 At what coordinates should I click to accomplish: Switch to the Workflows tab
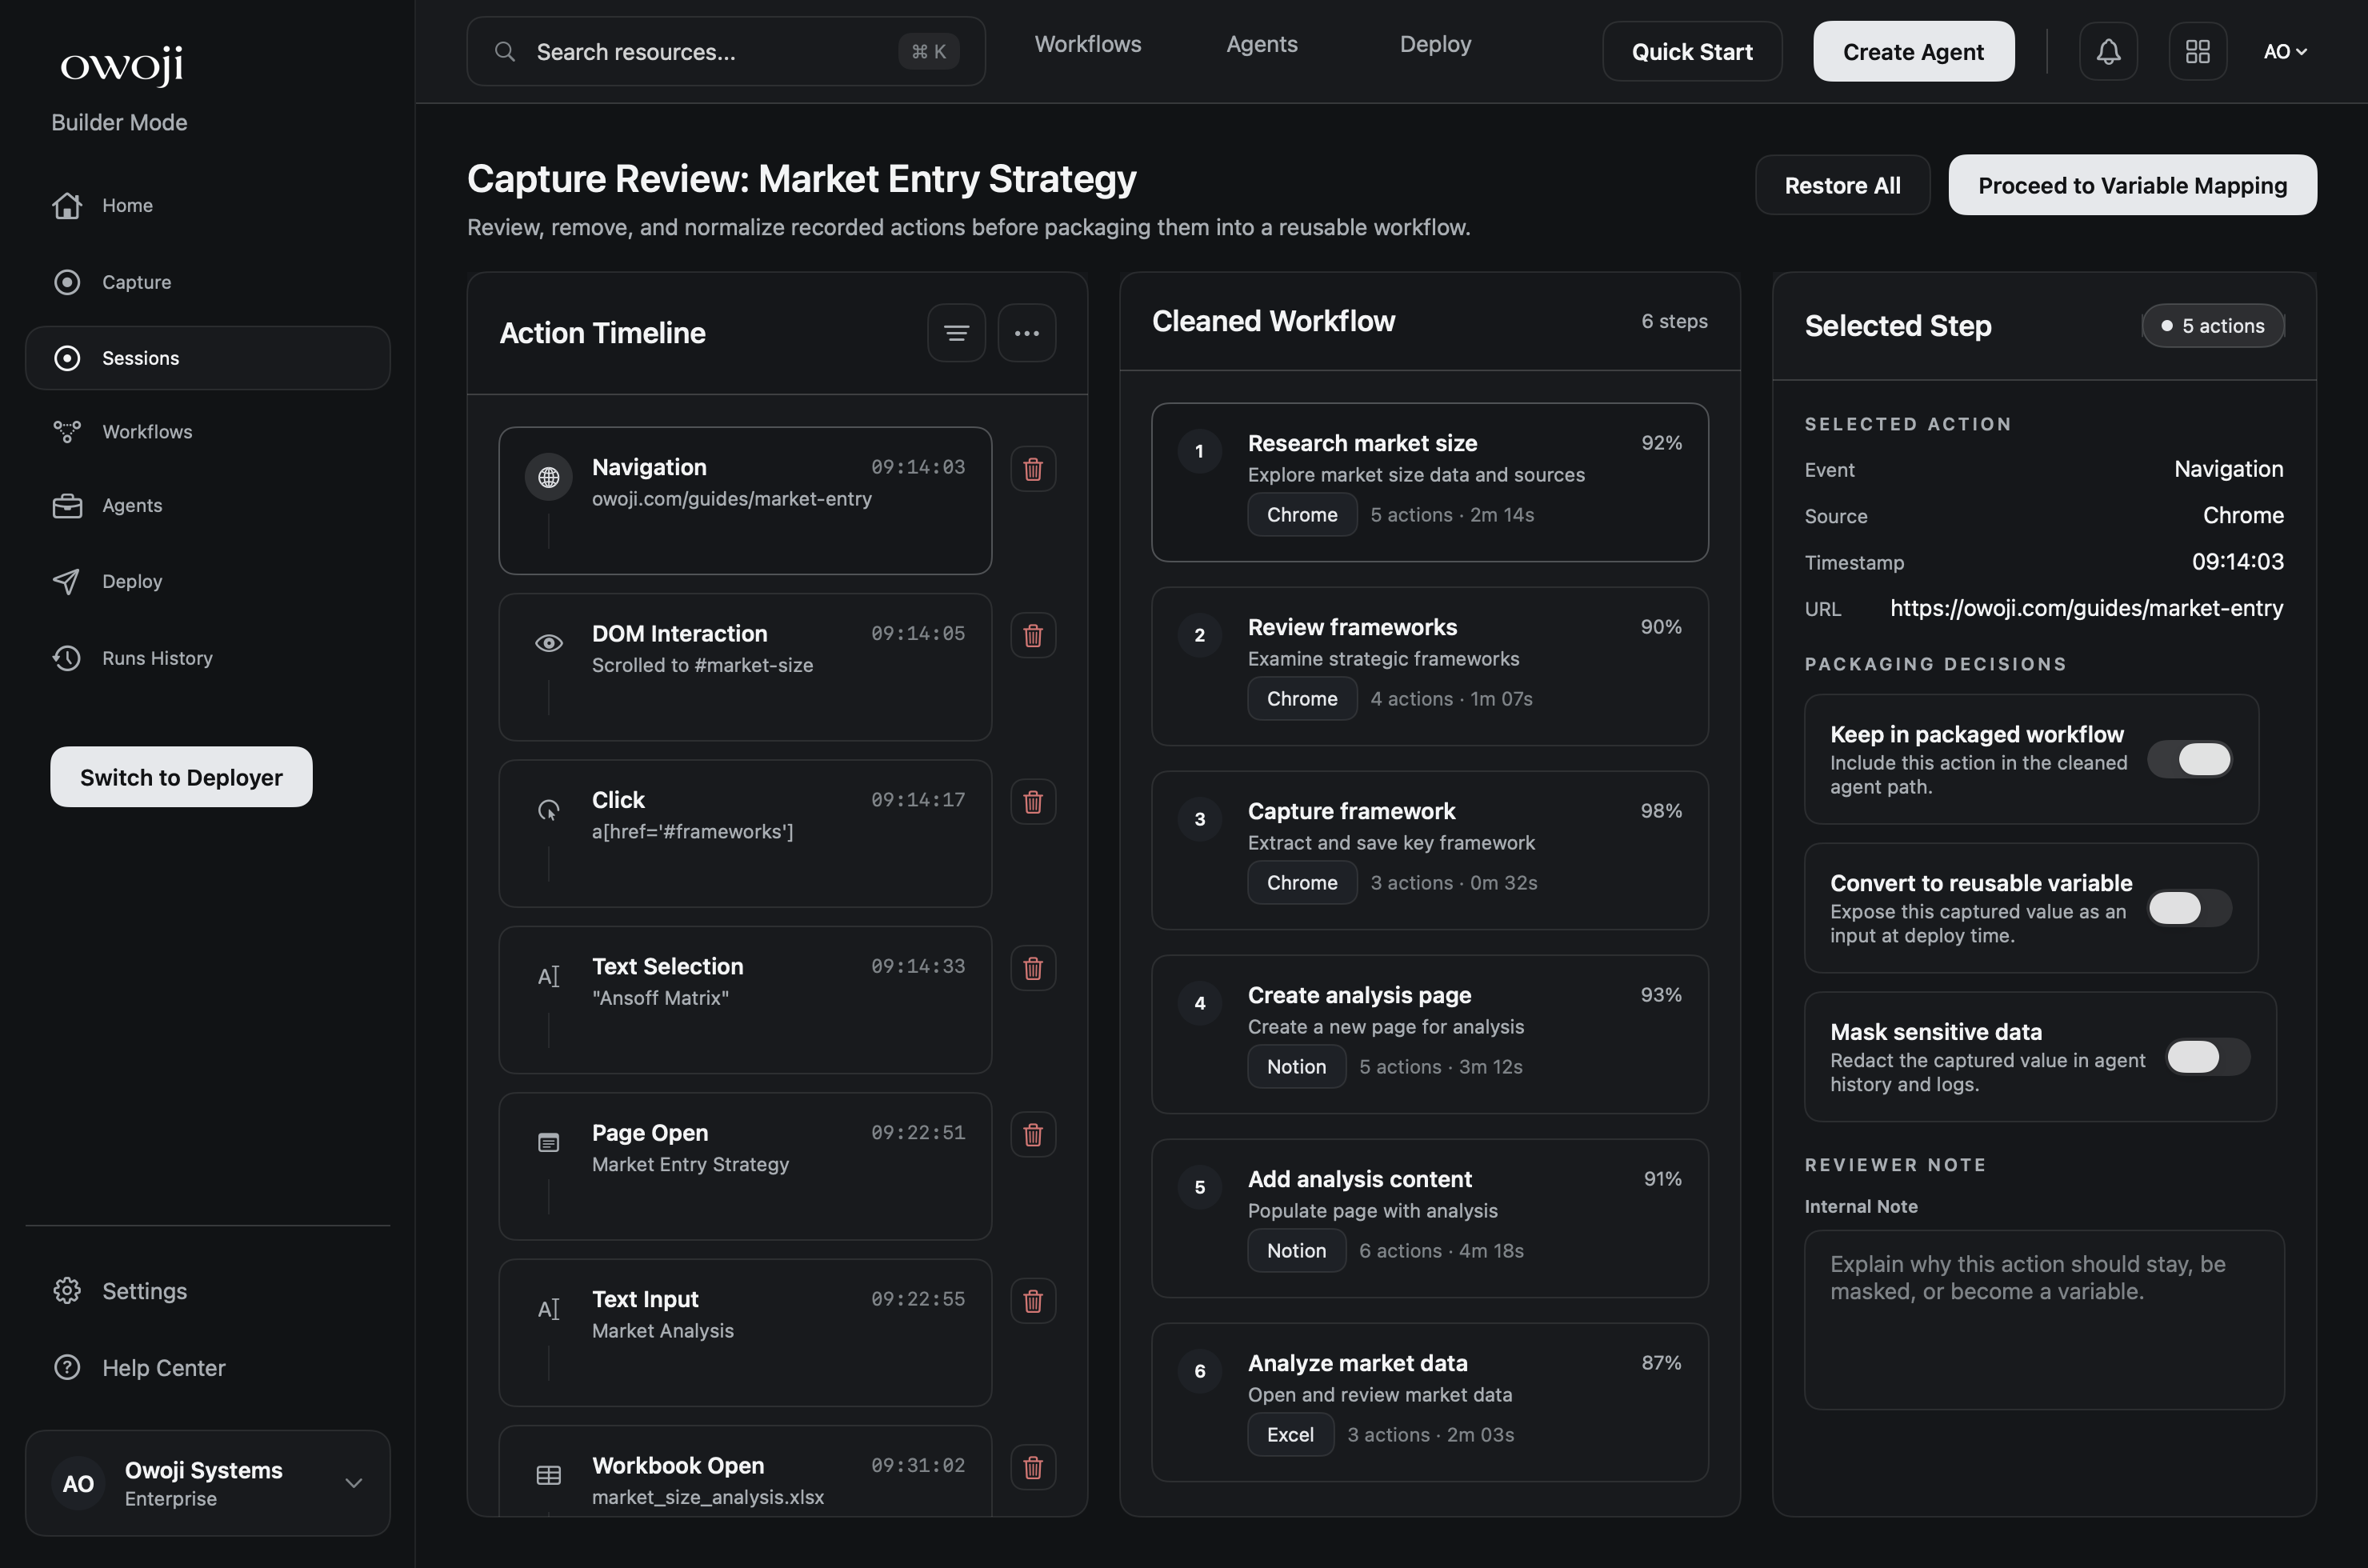point(1088,43)
